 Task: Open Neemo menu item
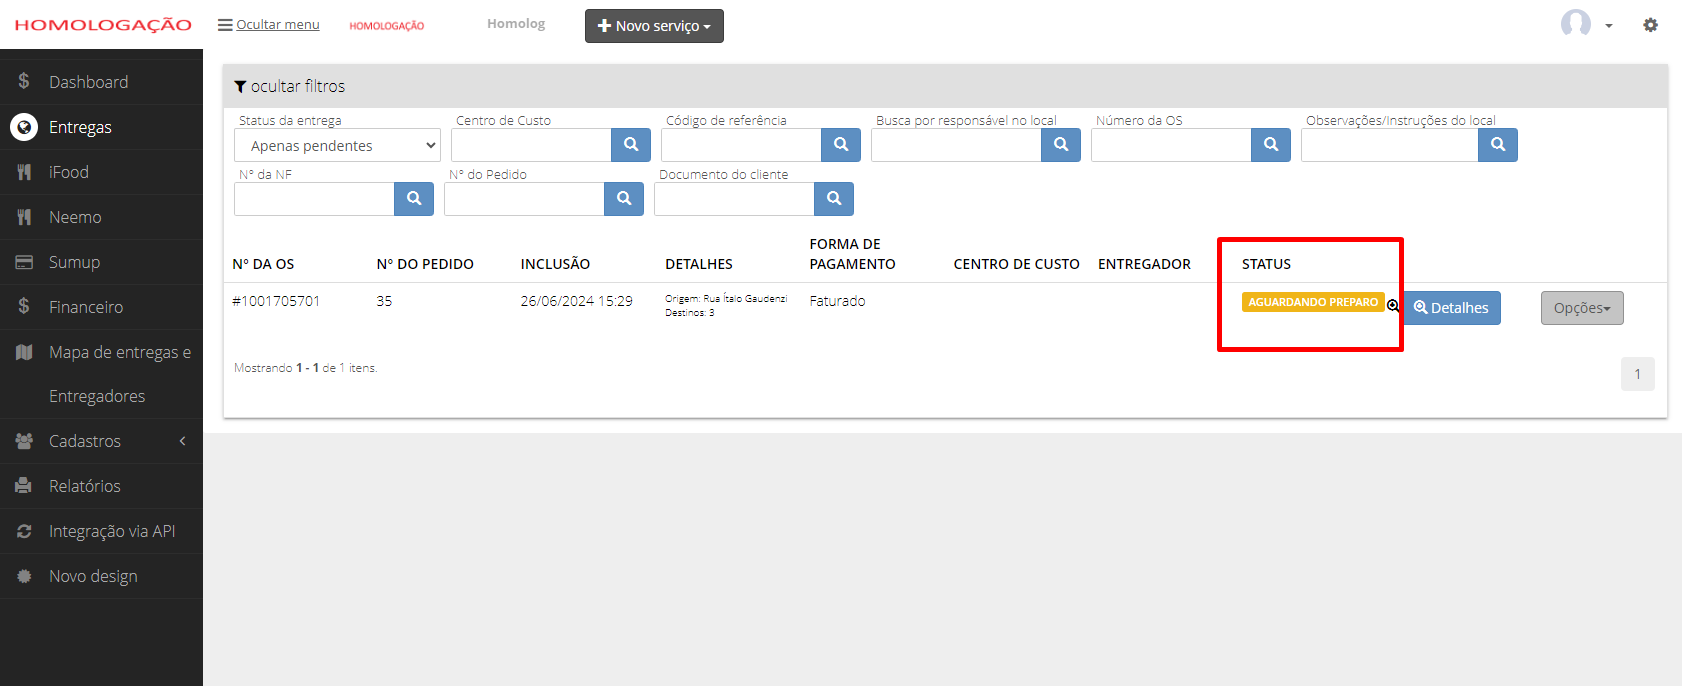101,217
